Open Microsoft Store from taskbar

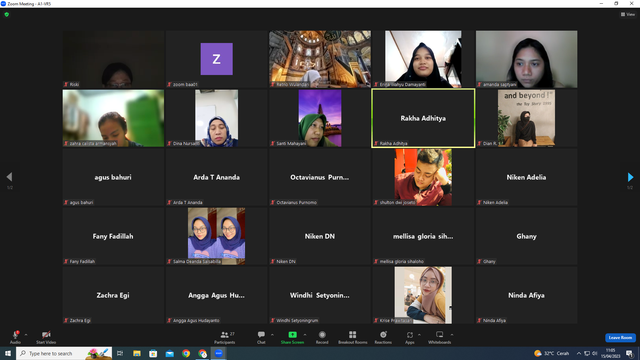pos(153,353)
